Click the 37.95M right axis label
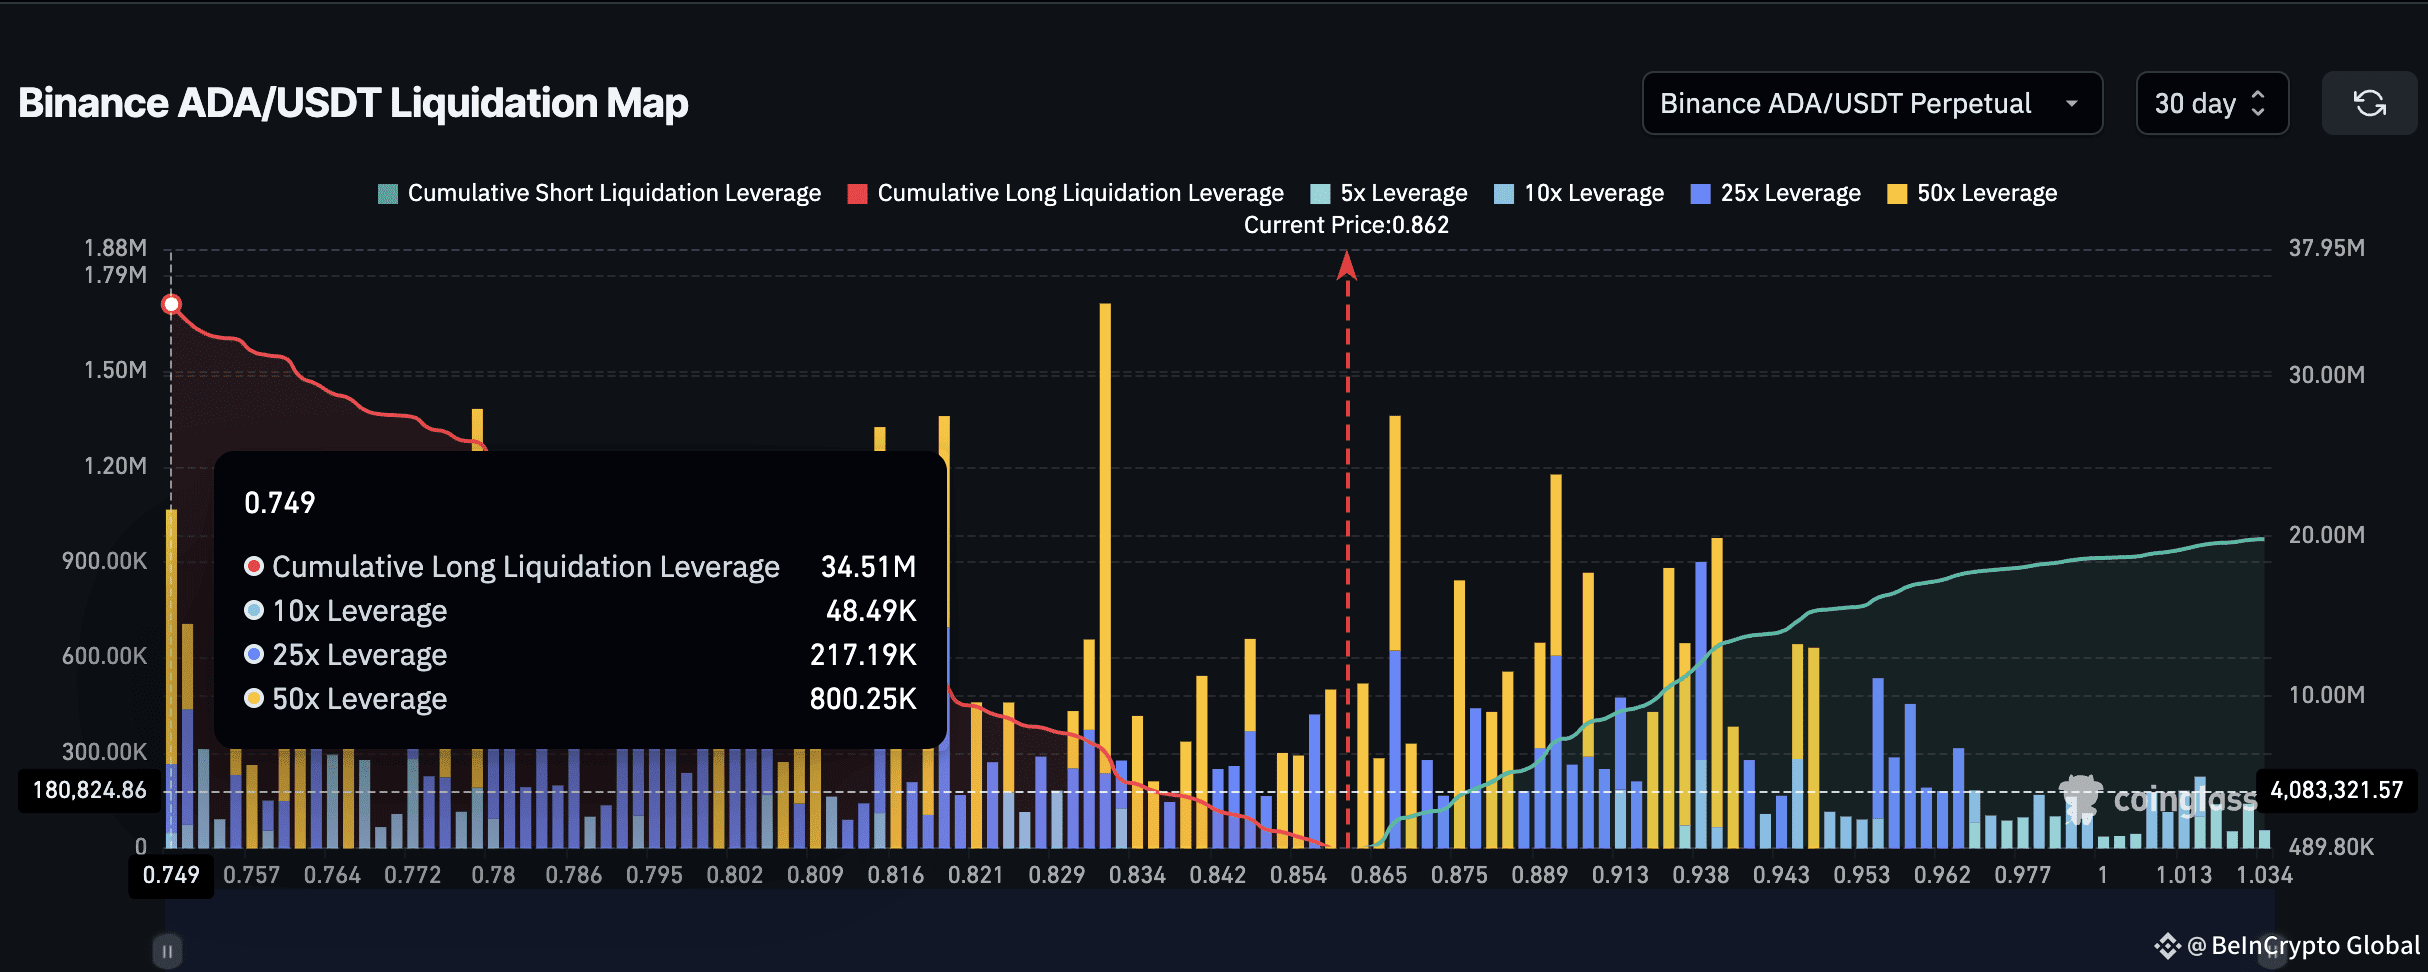This screenshot has height=972, width=2428. 2327,248
